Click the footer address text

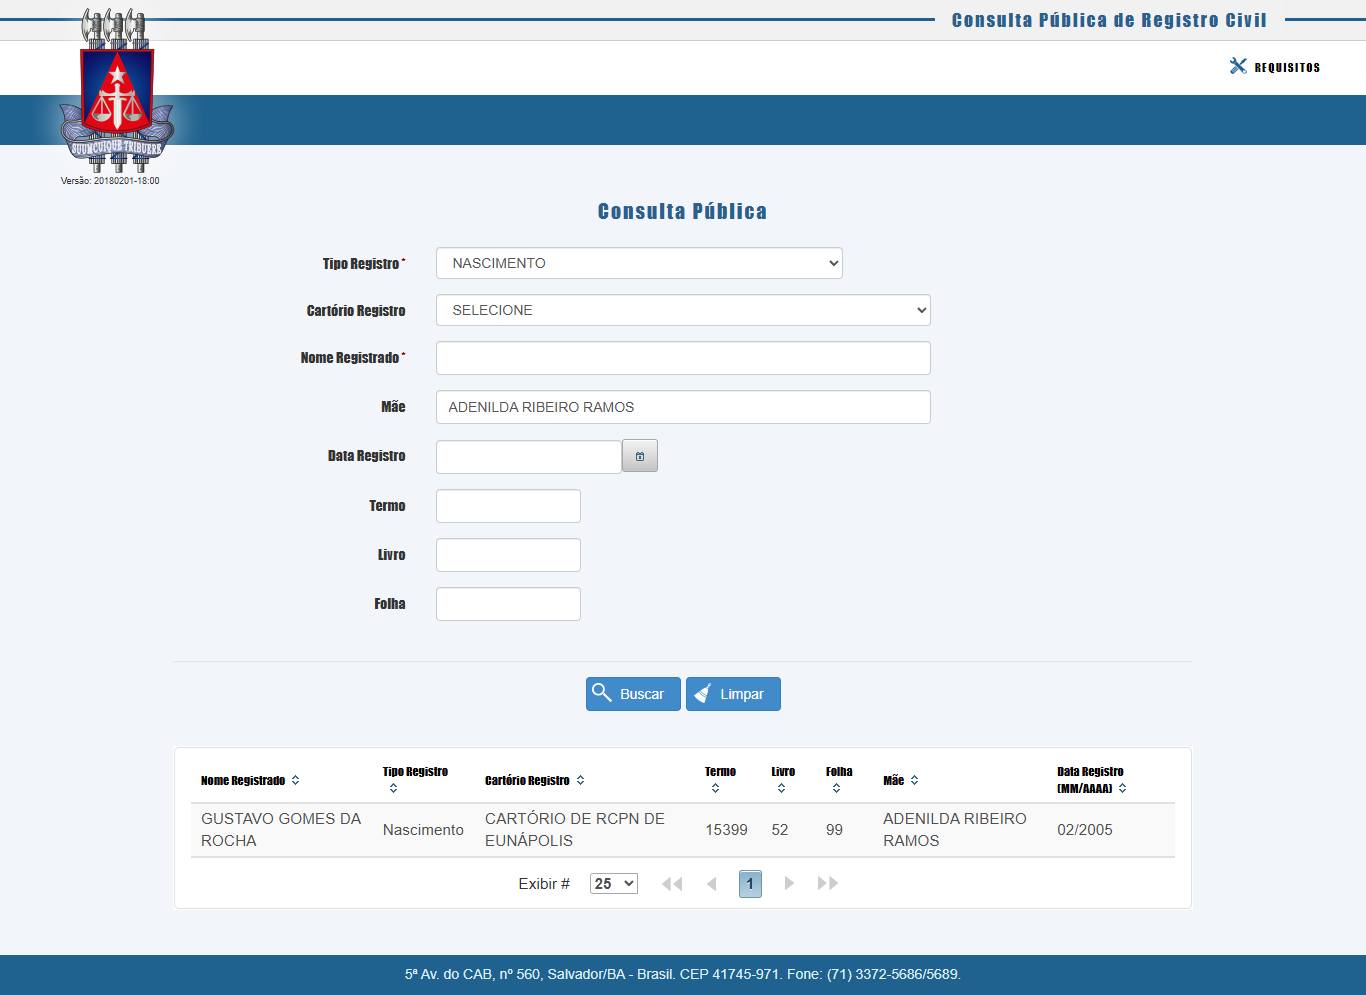click(683, 974)
